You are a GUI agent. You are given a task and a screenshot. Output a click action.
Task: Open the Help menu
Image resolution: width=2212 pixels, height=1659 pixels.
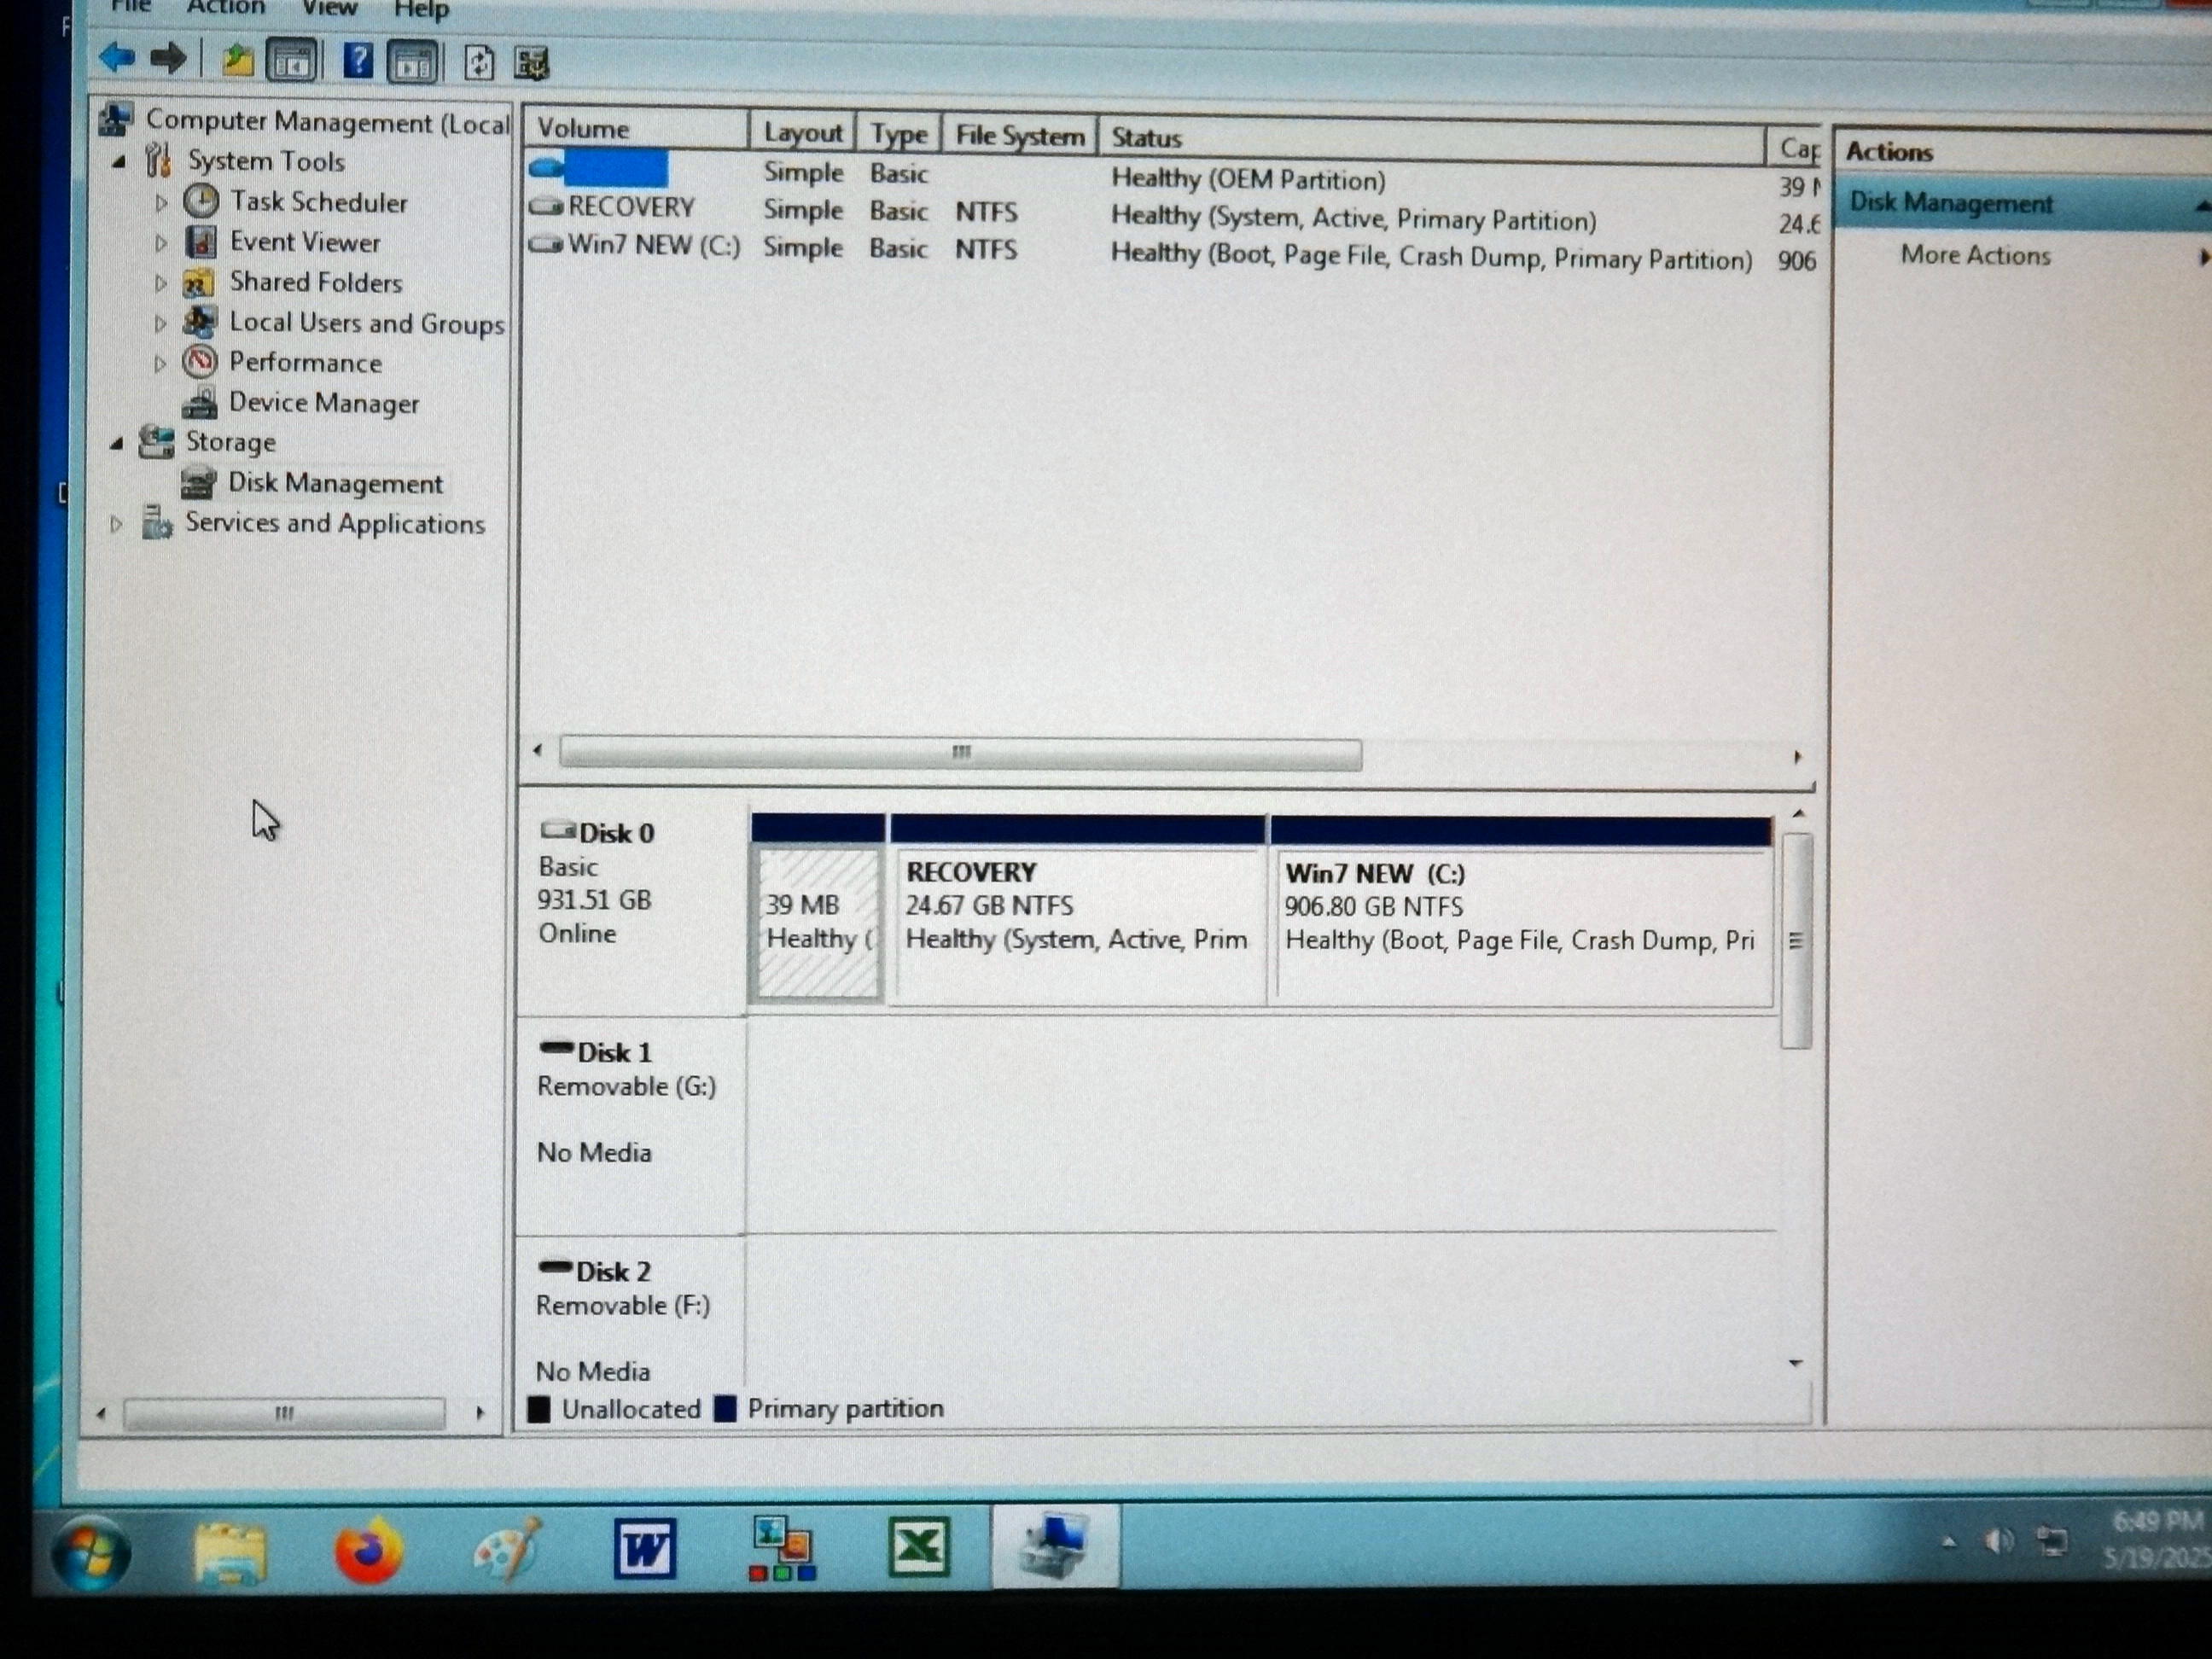tap(421, 10)
